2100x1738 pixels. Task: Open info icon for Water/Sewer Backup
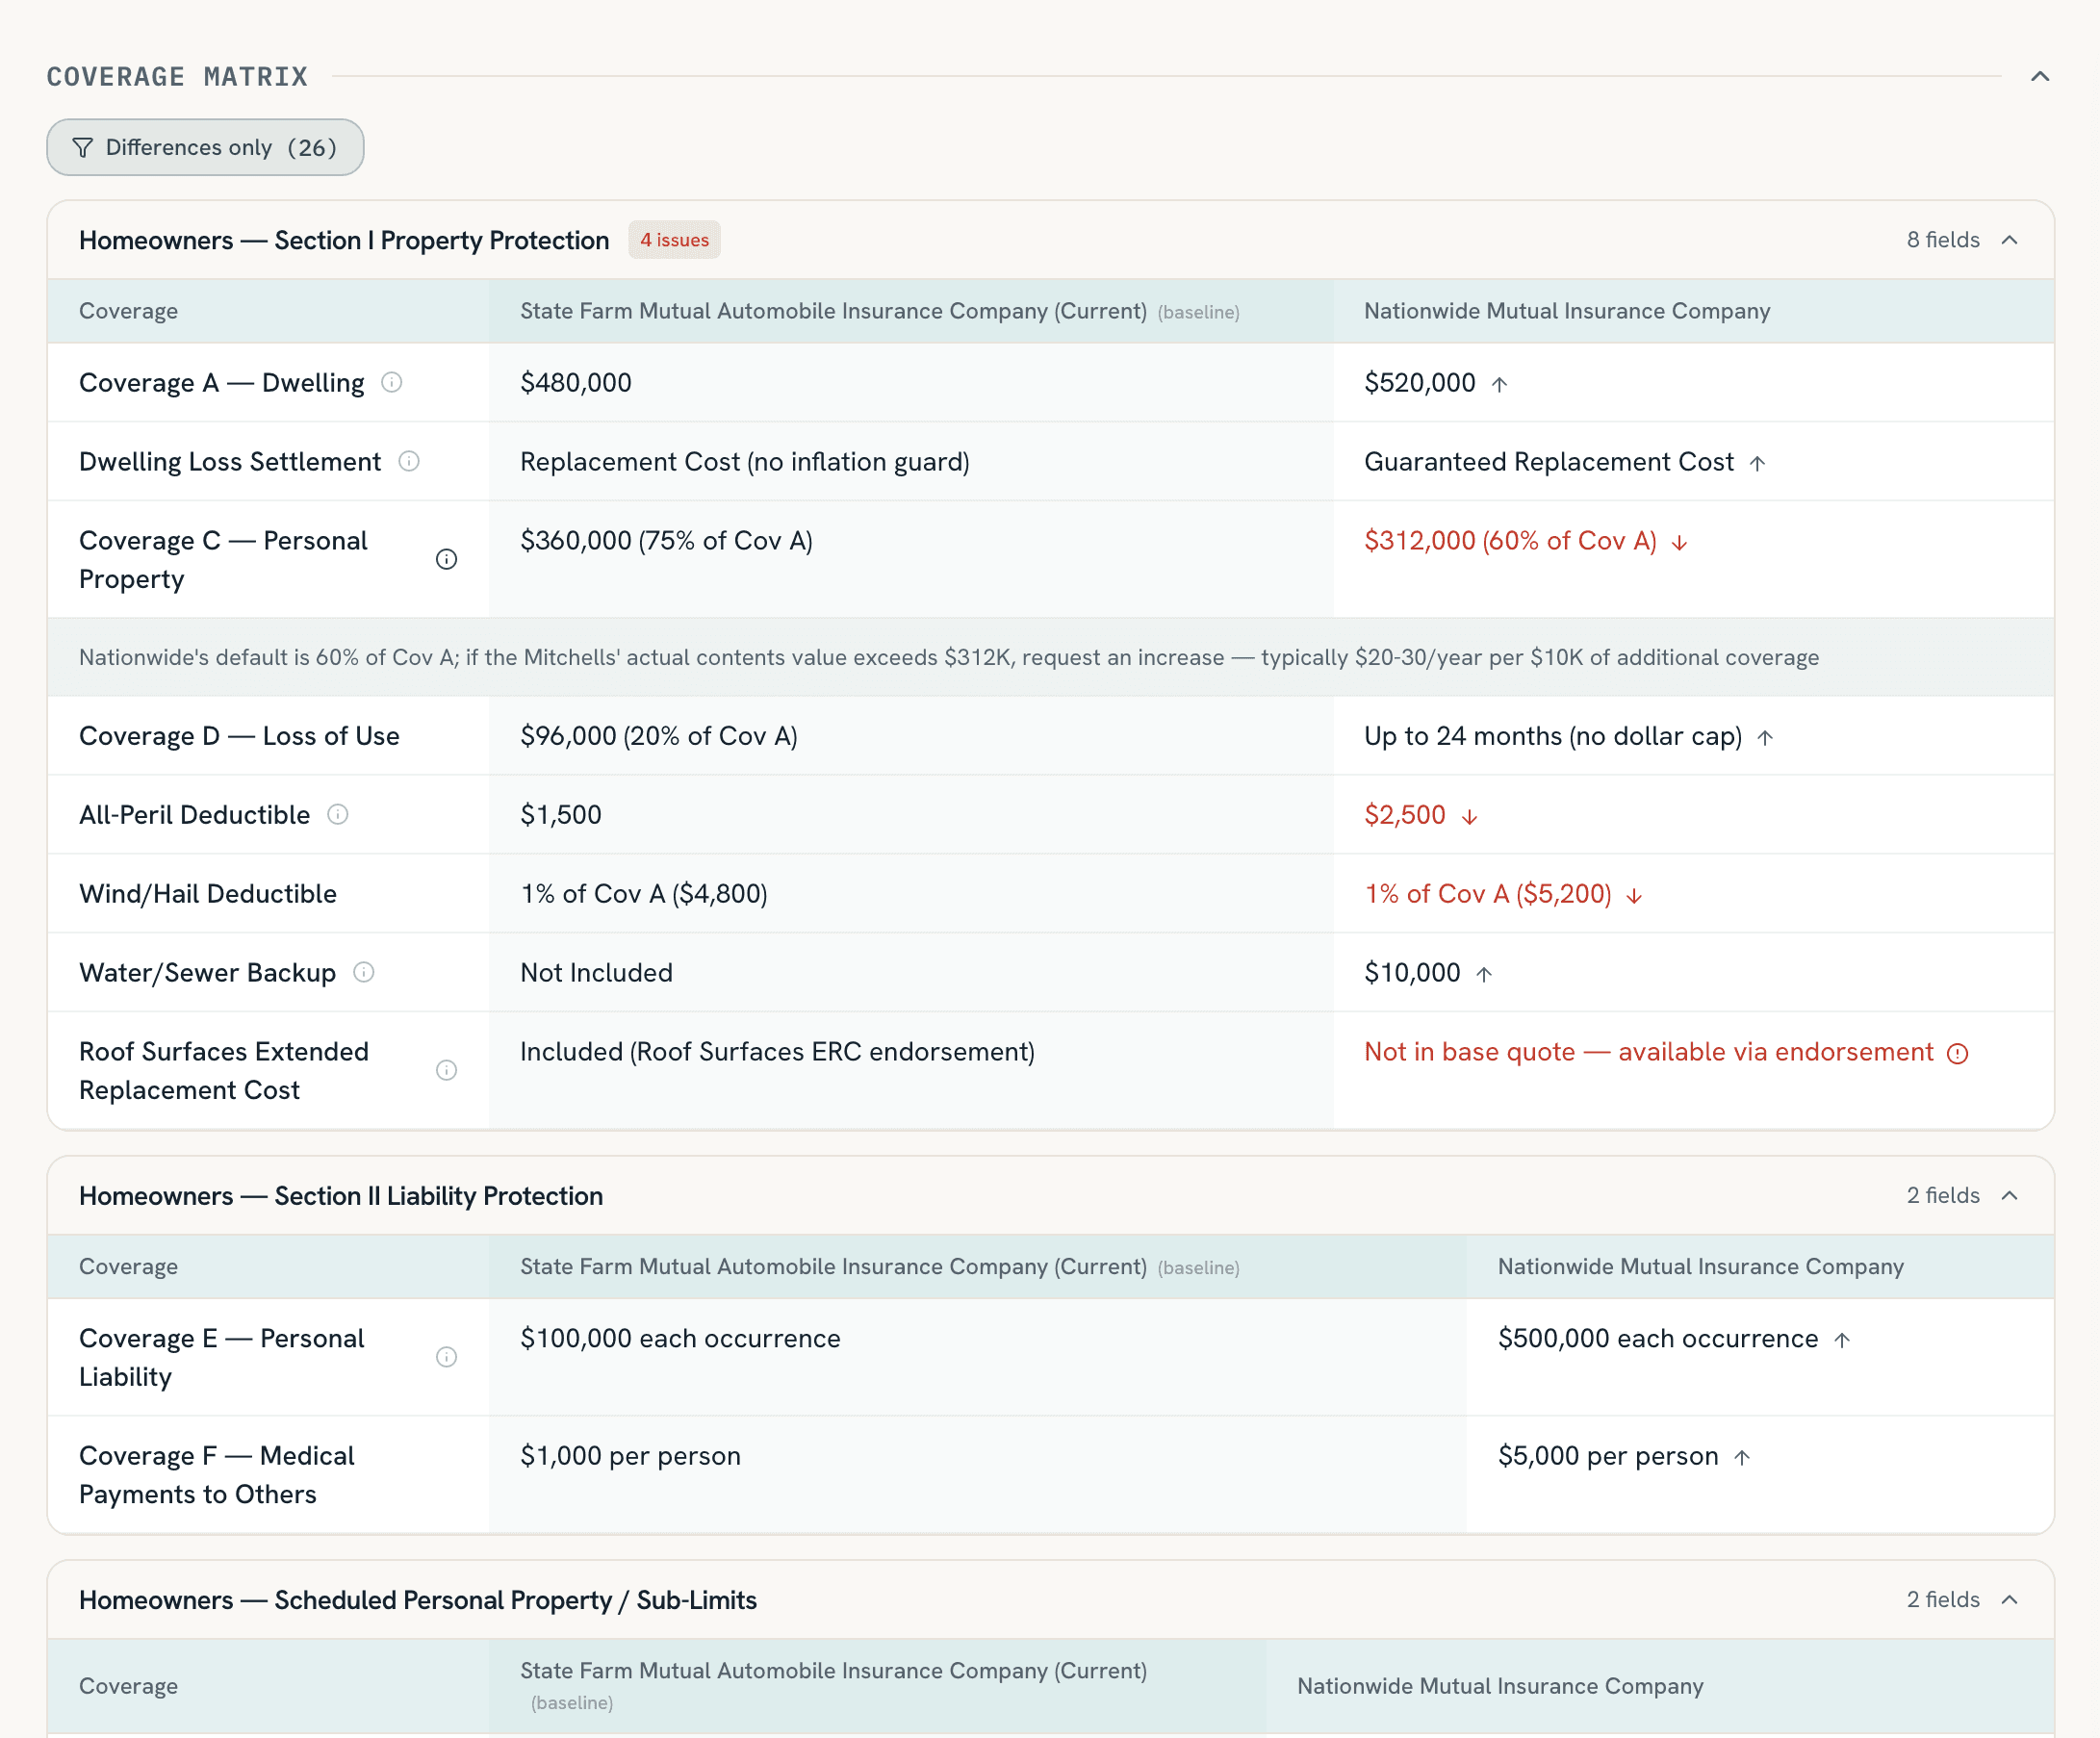(x=364, y=972)
